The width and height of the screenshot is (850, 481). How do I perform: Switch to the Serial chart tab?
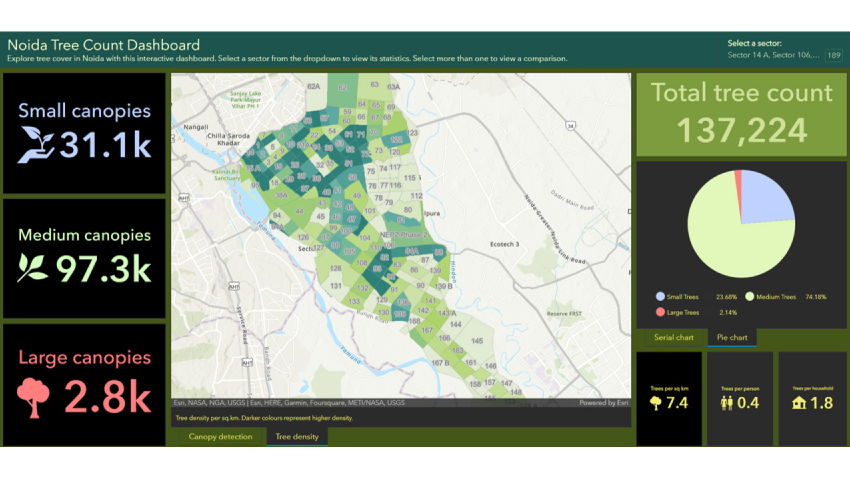tap(673, 338)
